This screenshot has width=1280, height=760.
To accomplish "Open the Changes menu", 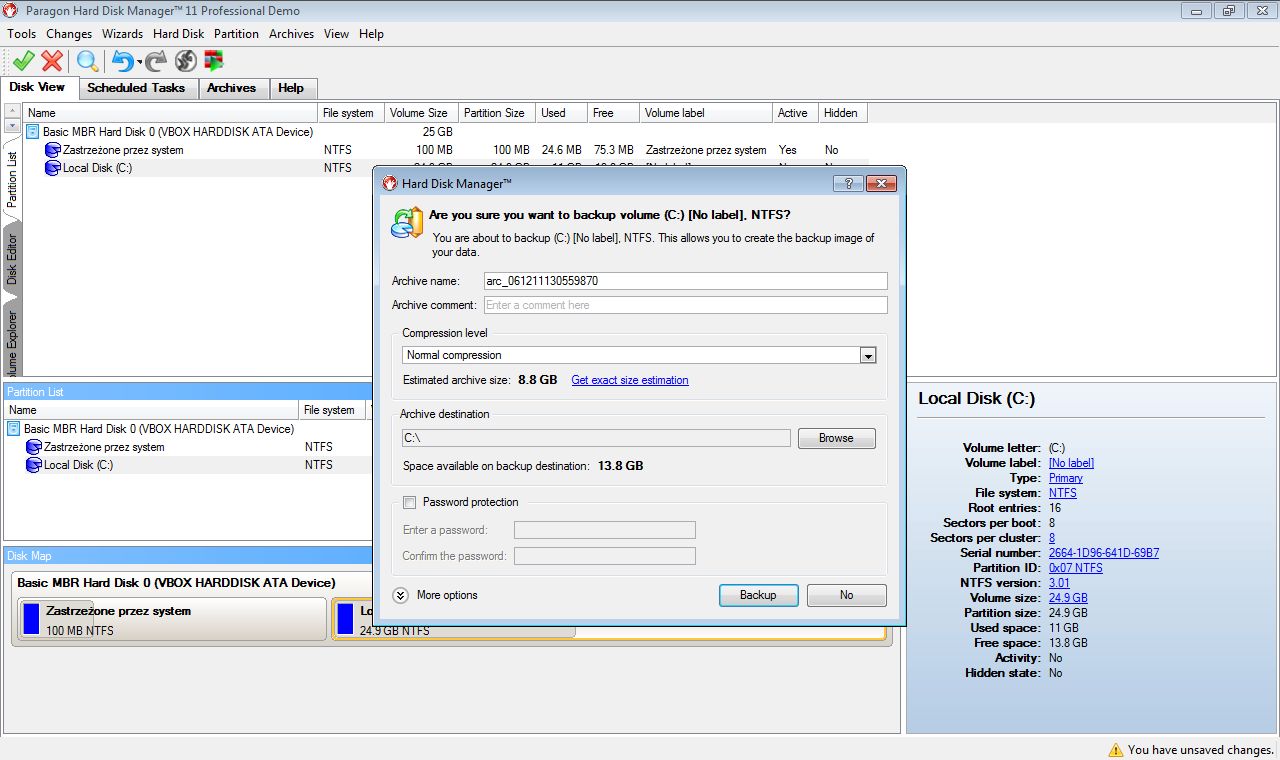I will pos(69,34).
